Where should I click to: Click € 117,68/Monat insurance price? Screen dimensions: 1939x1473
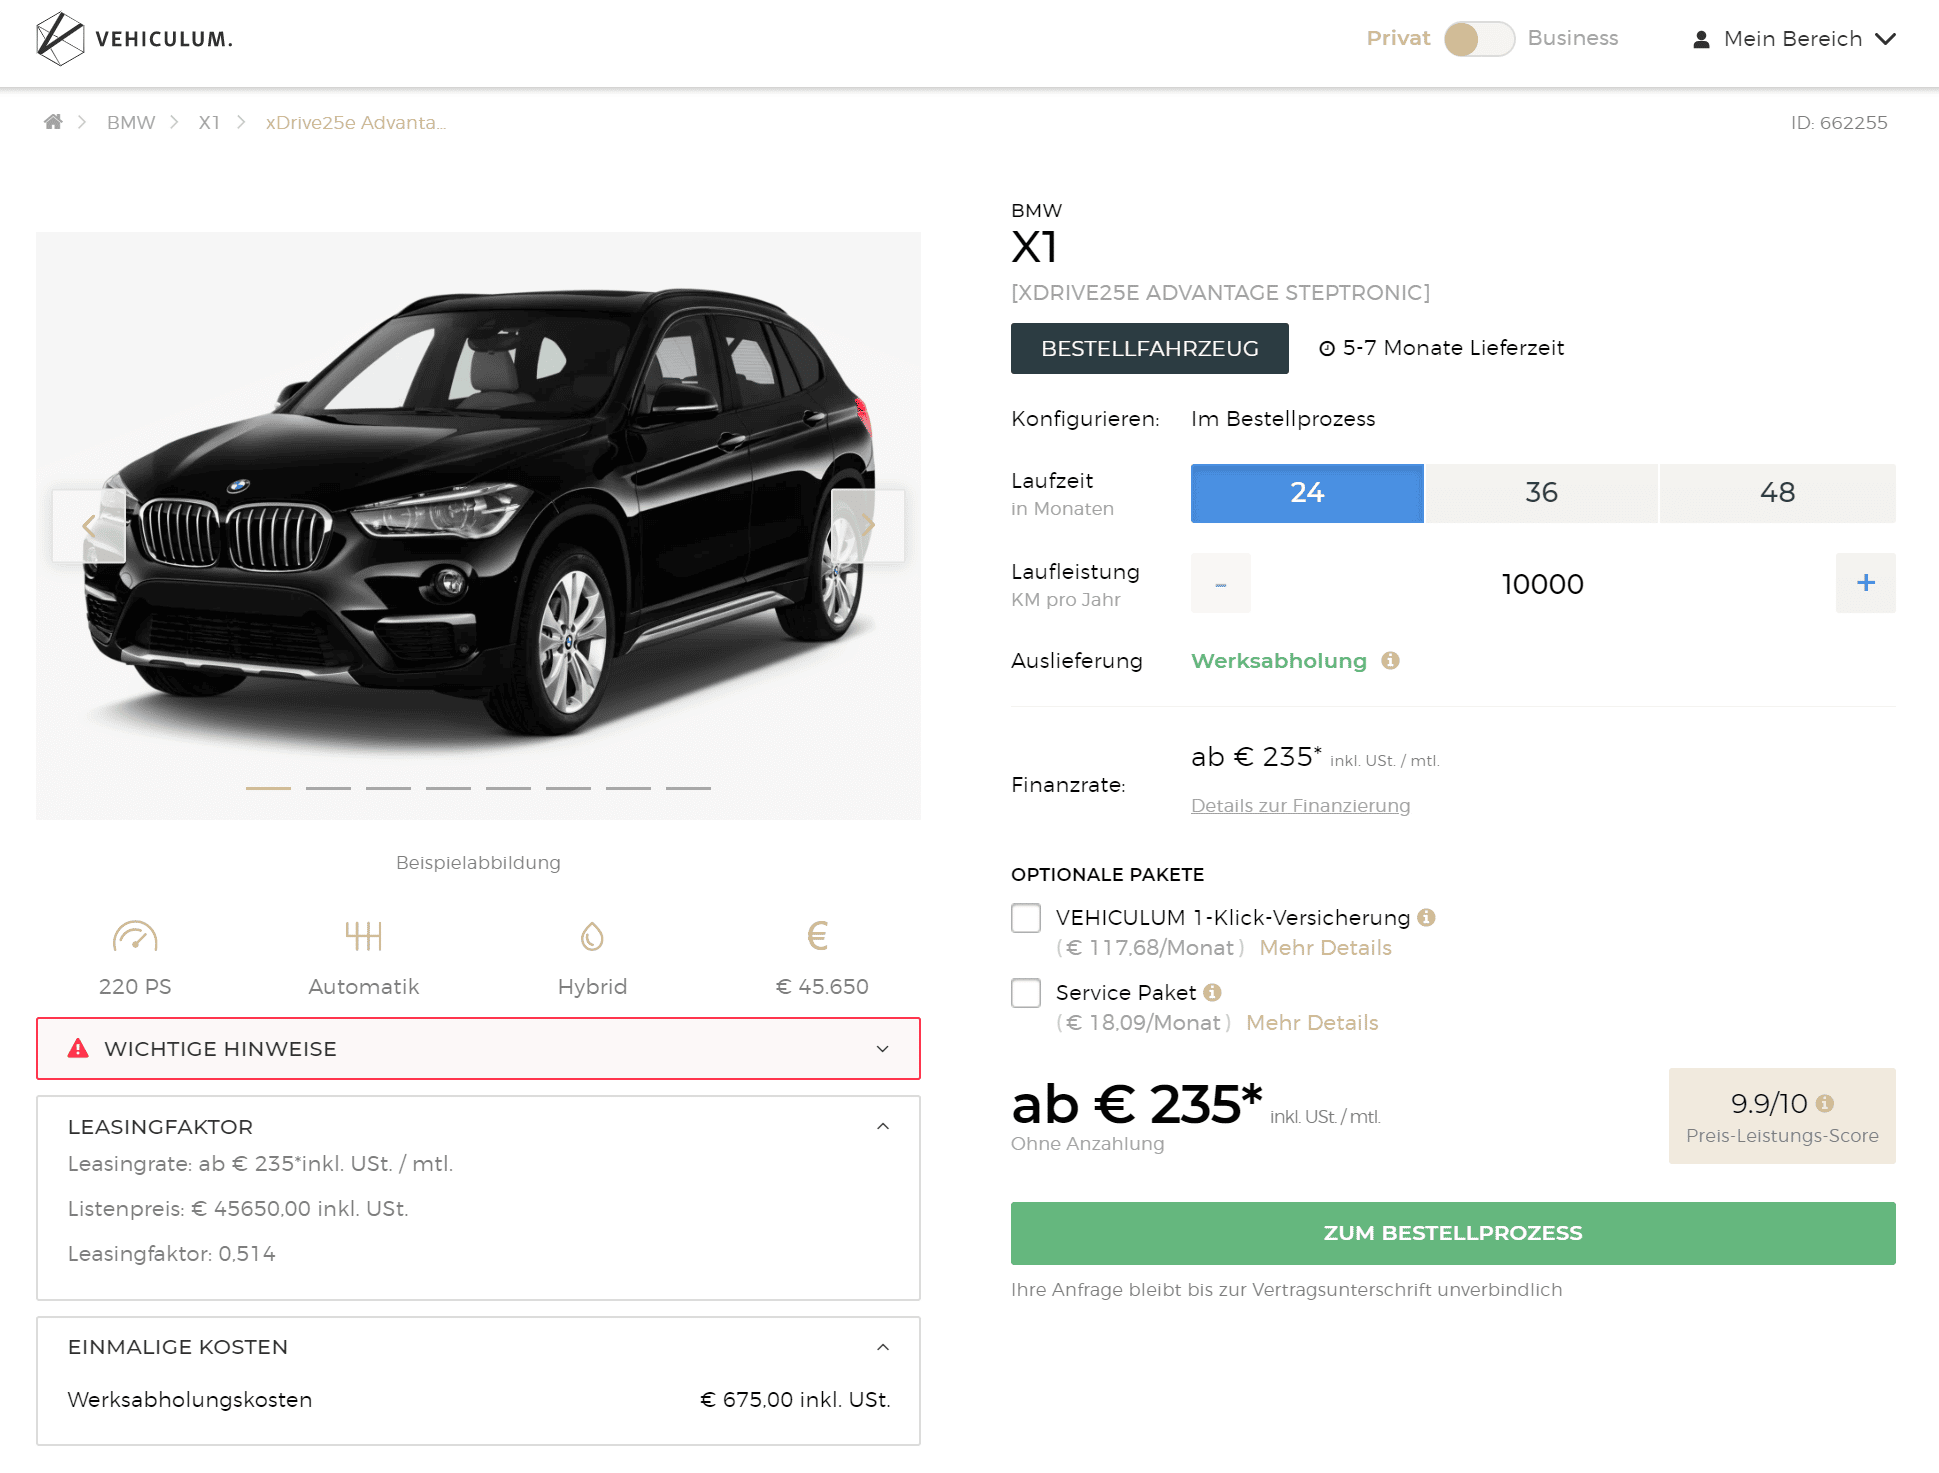1150,948
